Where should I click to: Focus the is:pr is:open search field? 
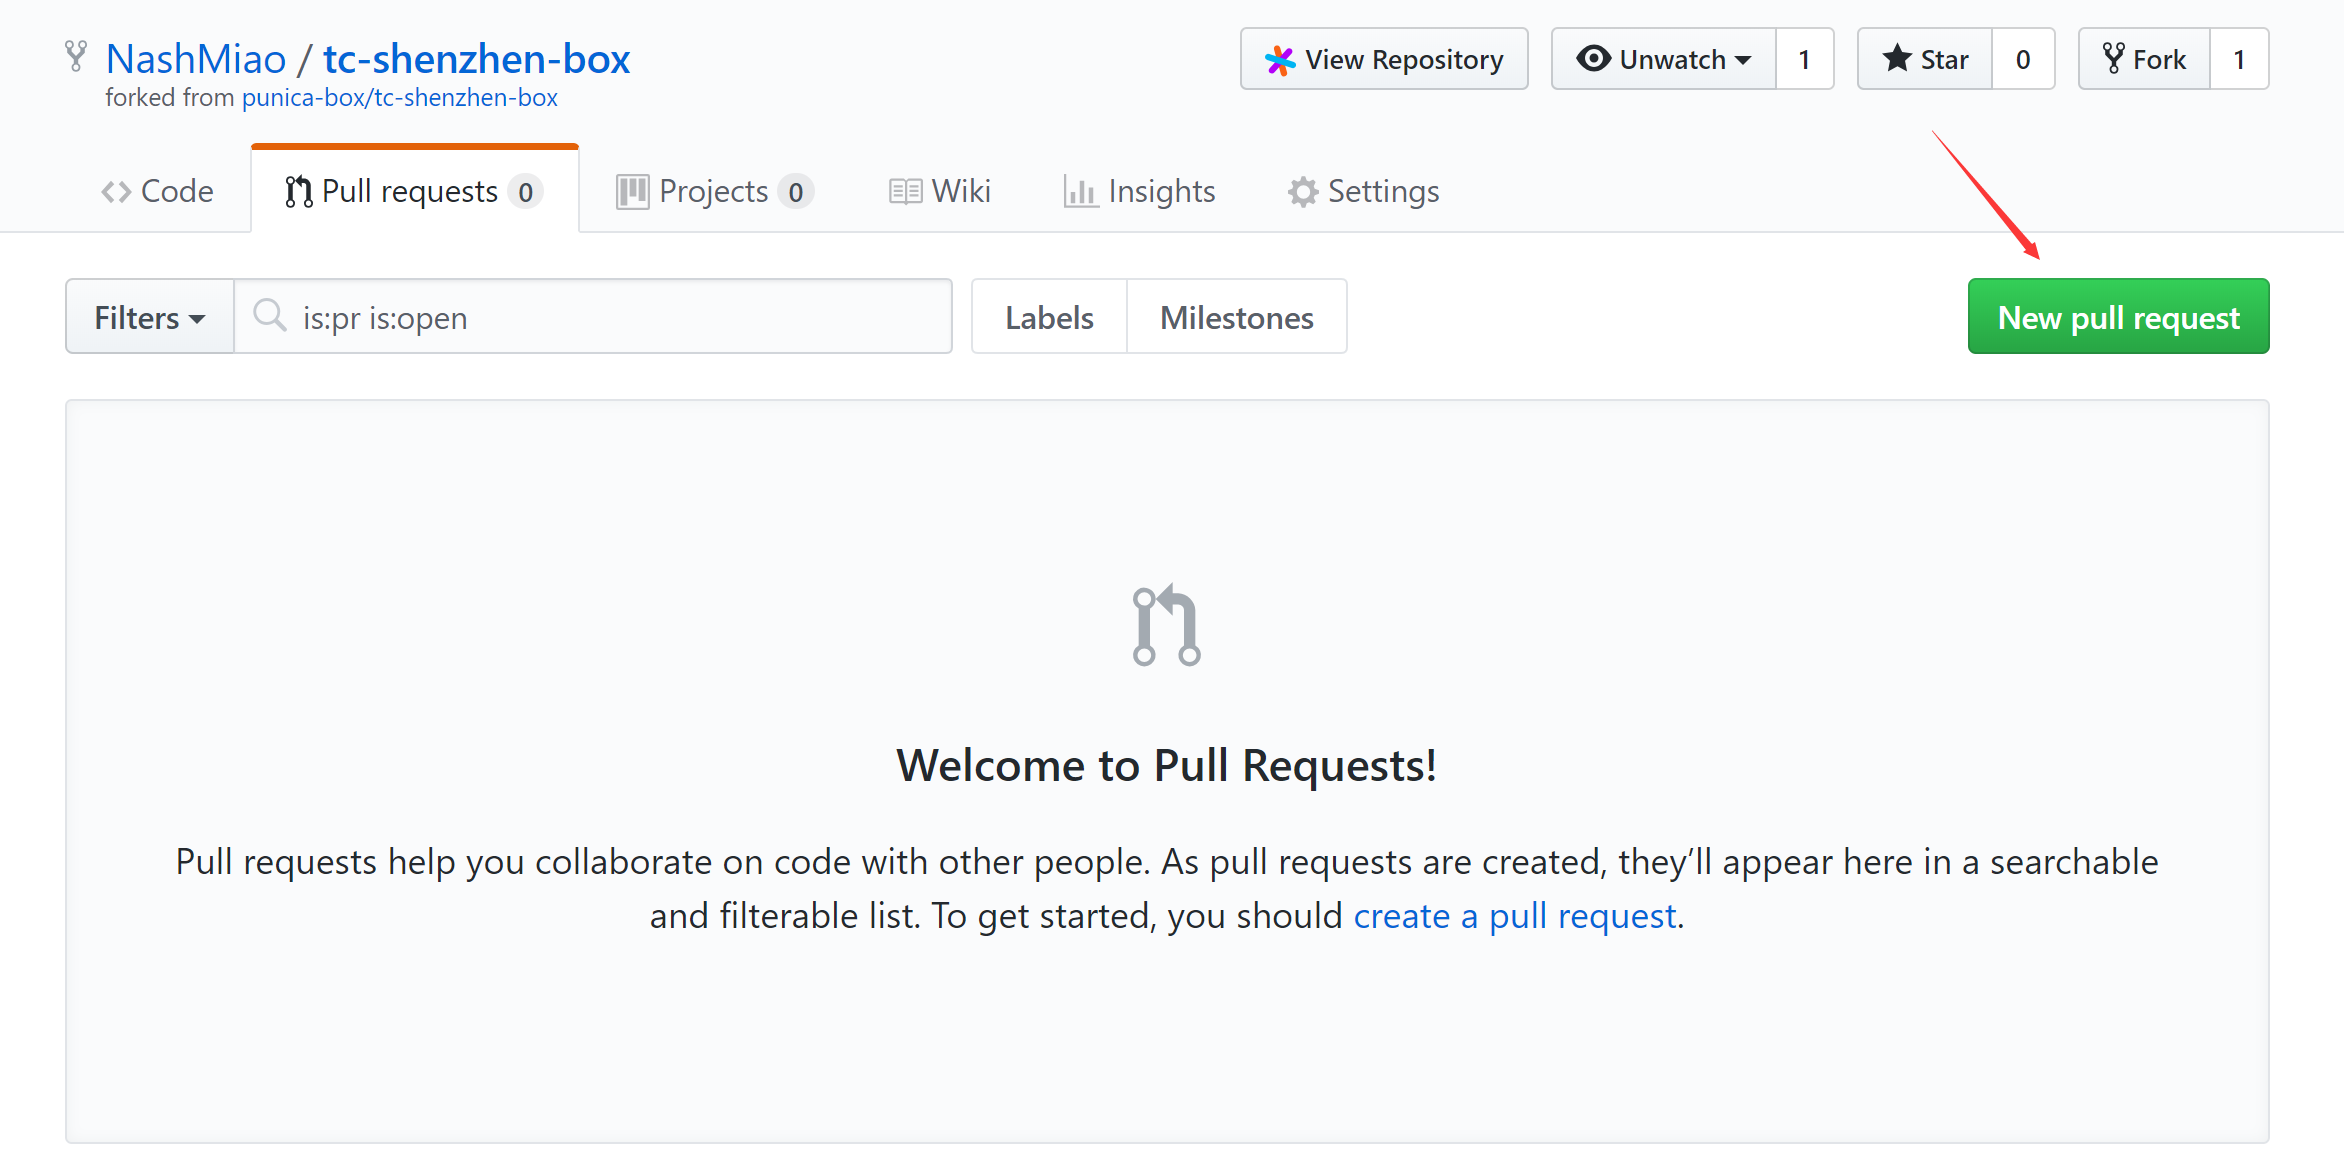pos(620,317)
